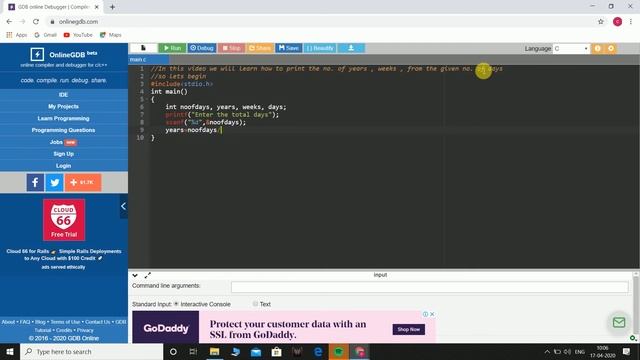Open the Chrome profile avatar
This screenshot has height=360, width=640.
[618, 22]
